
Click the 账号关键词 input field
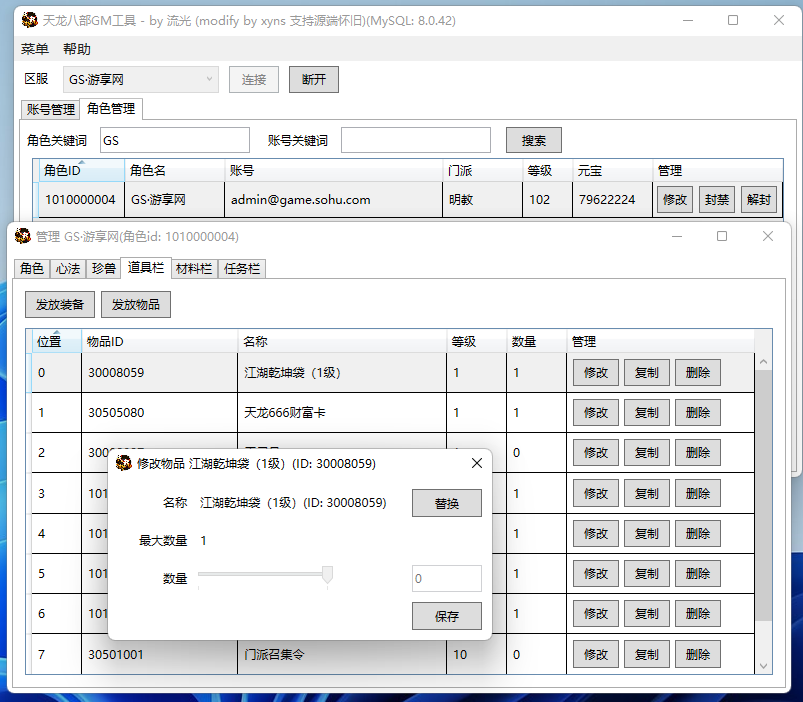point(416,140)
